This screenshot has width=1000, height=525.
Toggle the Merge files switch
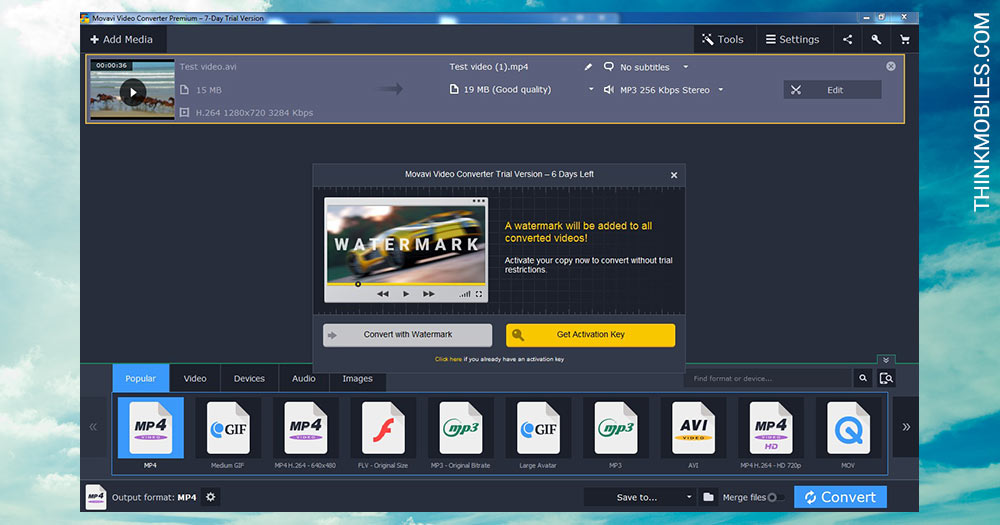(775, 498)
